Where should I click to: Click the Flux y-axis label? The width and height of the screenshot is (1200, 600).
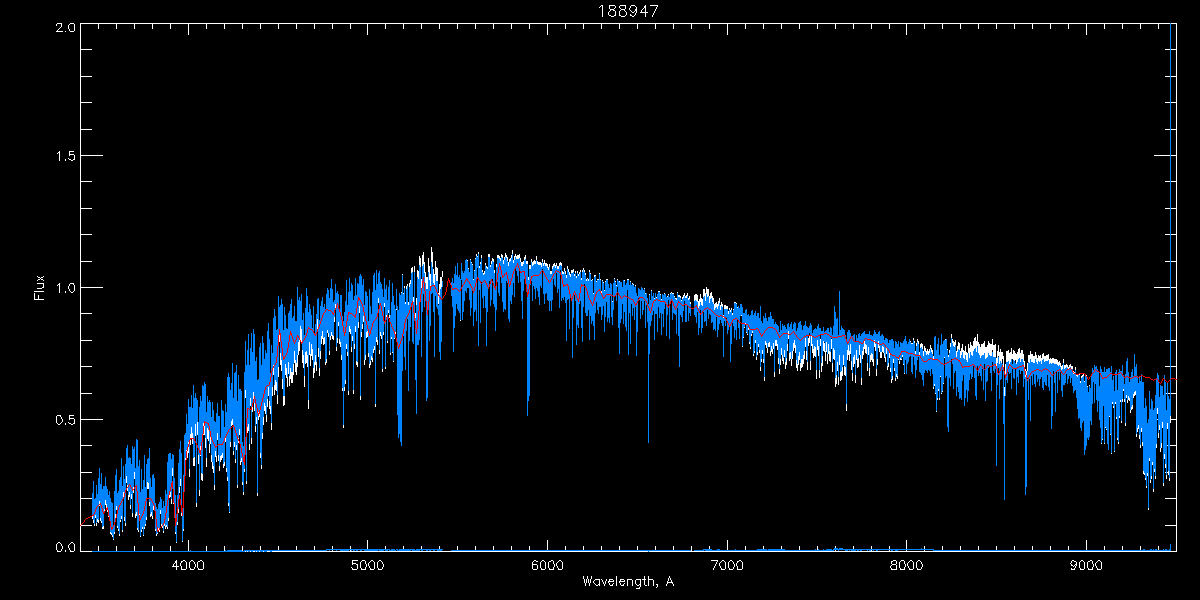(40, 288)
